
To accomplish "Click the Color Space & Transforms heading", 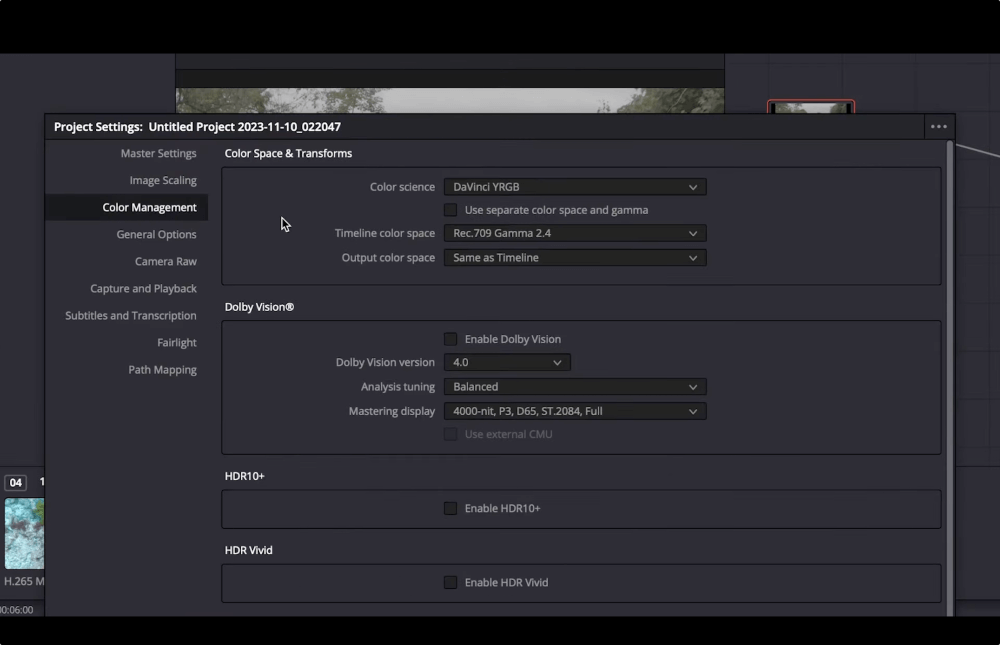I will tap(288, 153).
